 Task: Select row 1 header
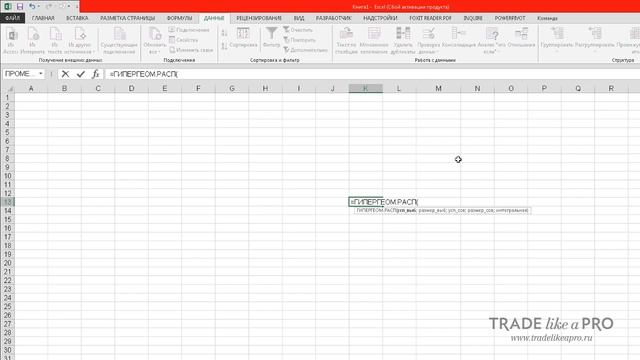pos(7,98)
